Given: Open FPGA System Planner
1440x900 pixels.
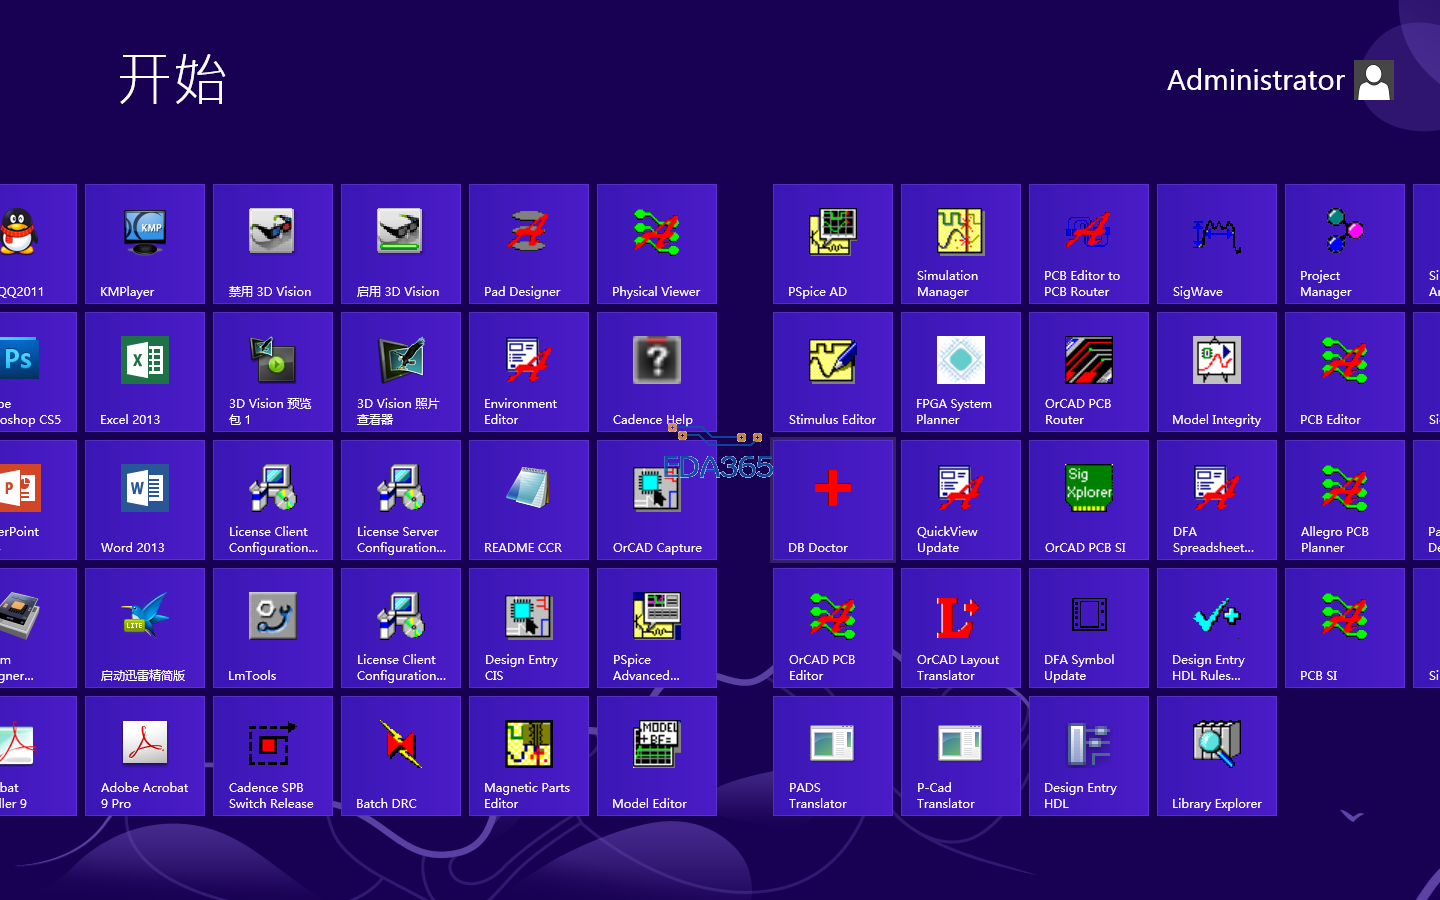Looking at the screenshot, I should coord(961,372).
